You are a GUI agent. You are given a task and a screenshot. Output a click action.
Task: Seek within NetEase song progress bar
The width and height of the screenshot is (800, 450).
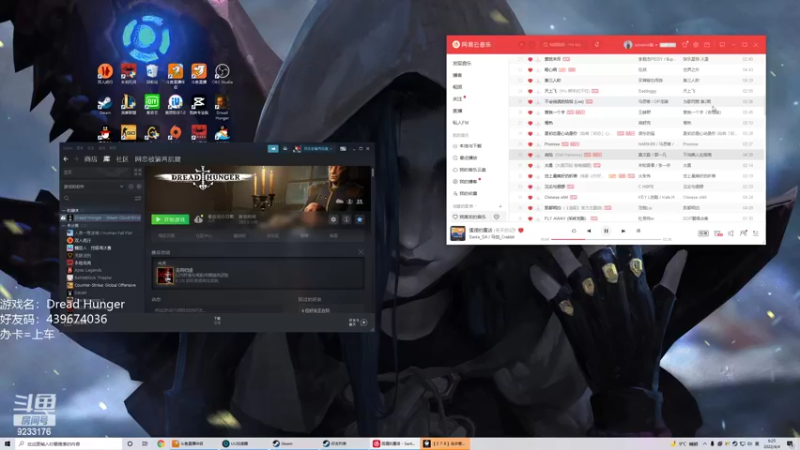[x=606, y=239]
